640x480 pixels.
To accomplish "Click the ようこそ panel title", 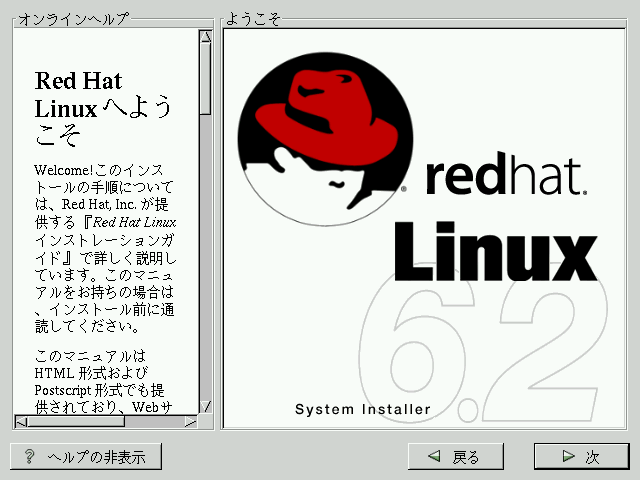I will coord(253,19).
